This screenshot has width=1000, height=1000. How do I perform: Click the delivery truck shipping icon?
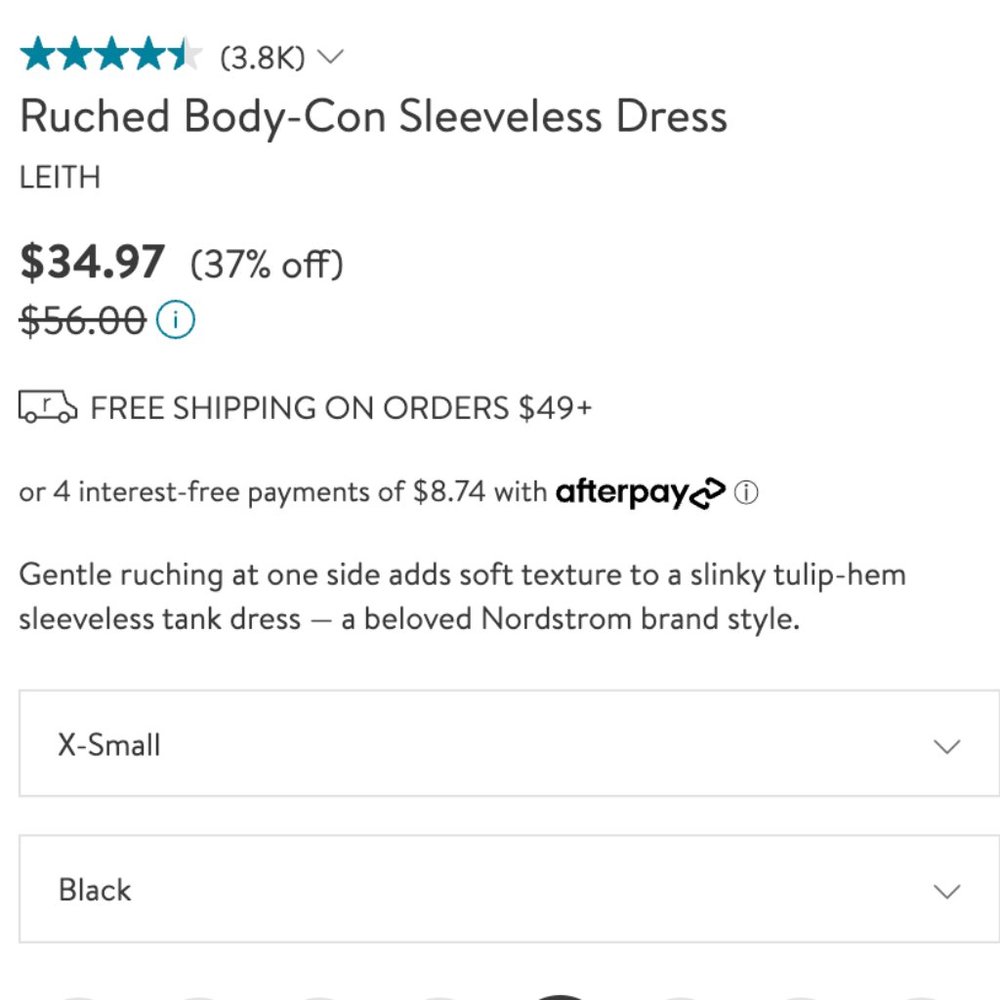48,406
